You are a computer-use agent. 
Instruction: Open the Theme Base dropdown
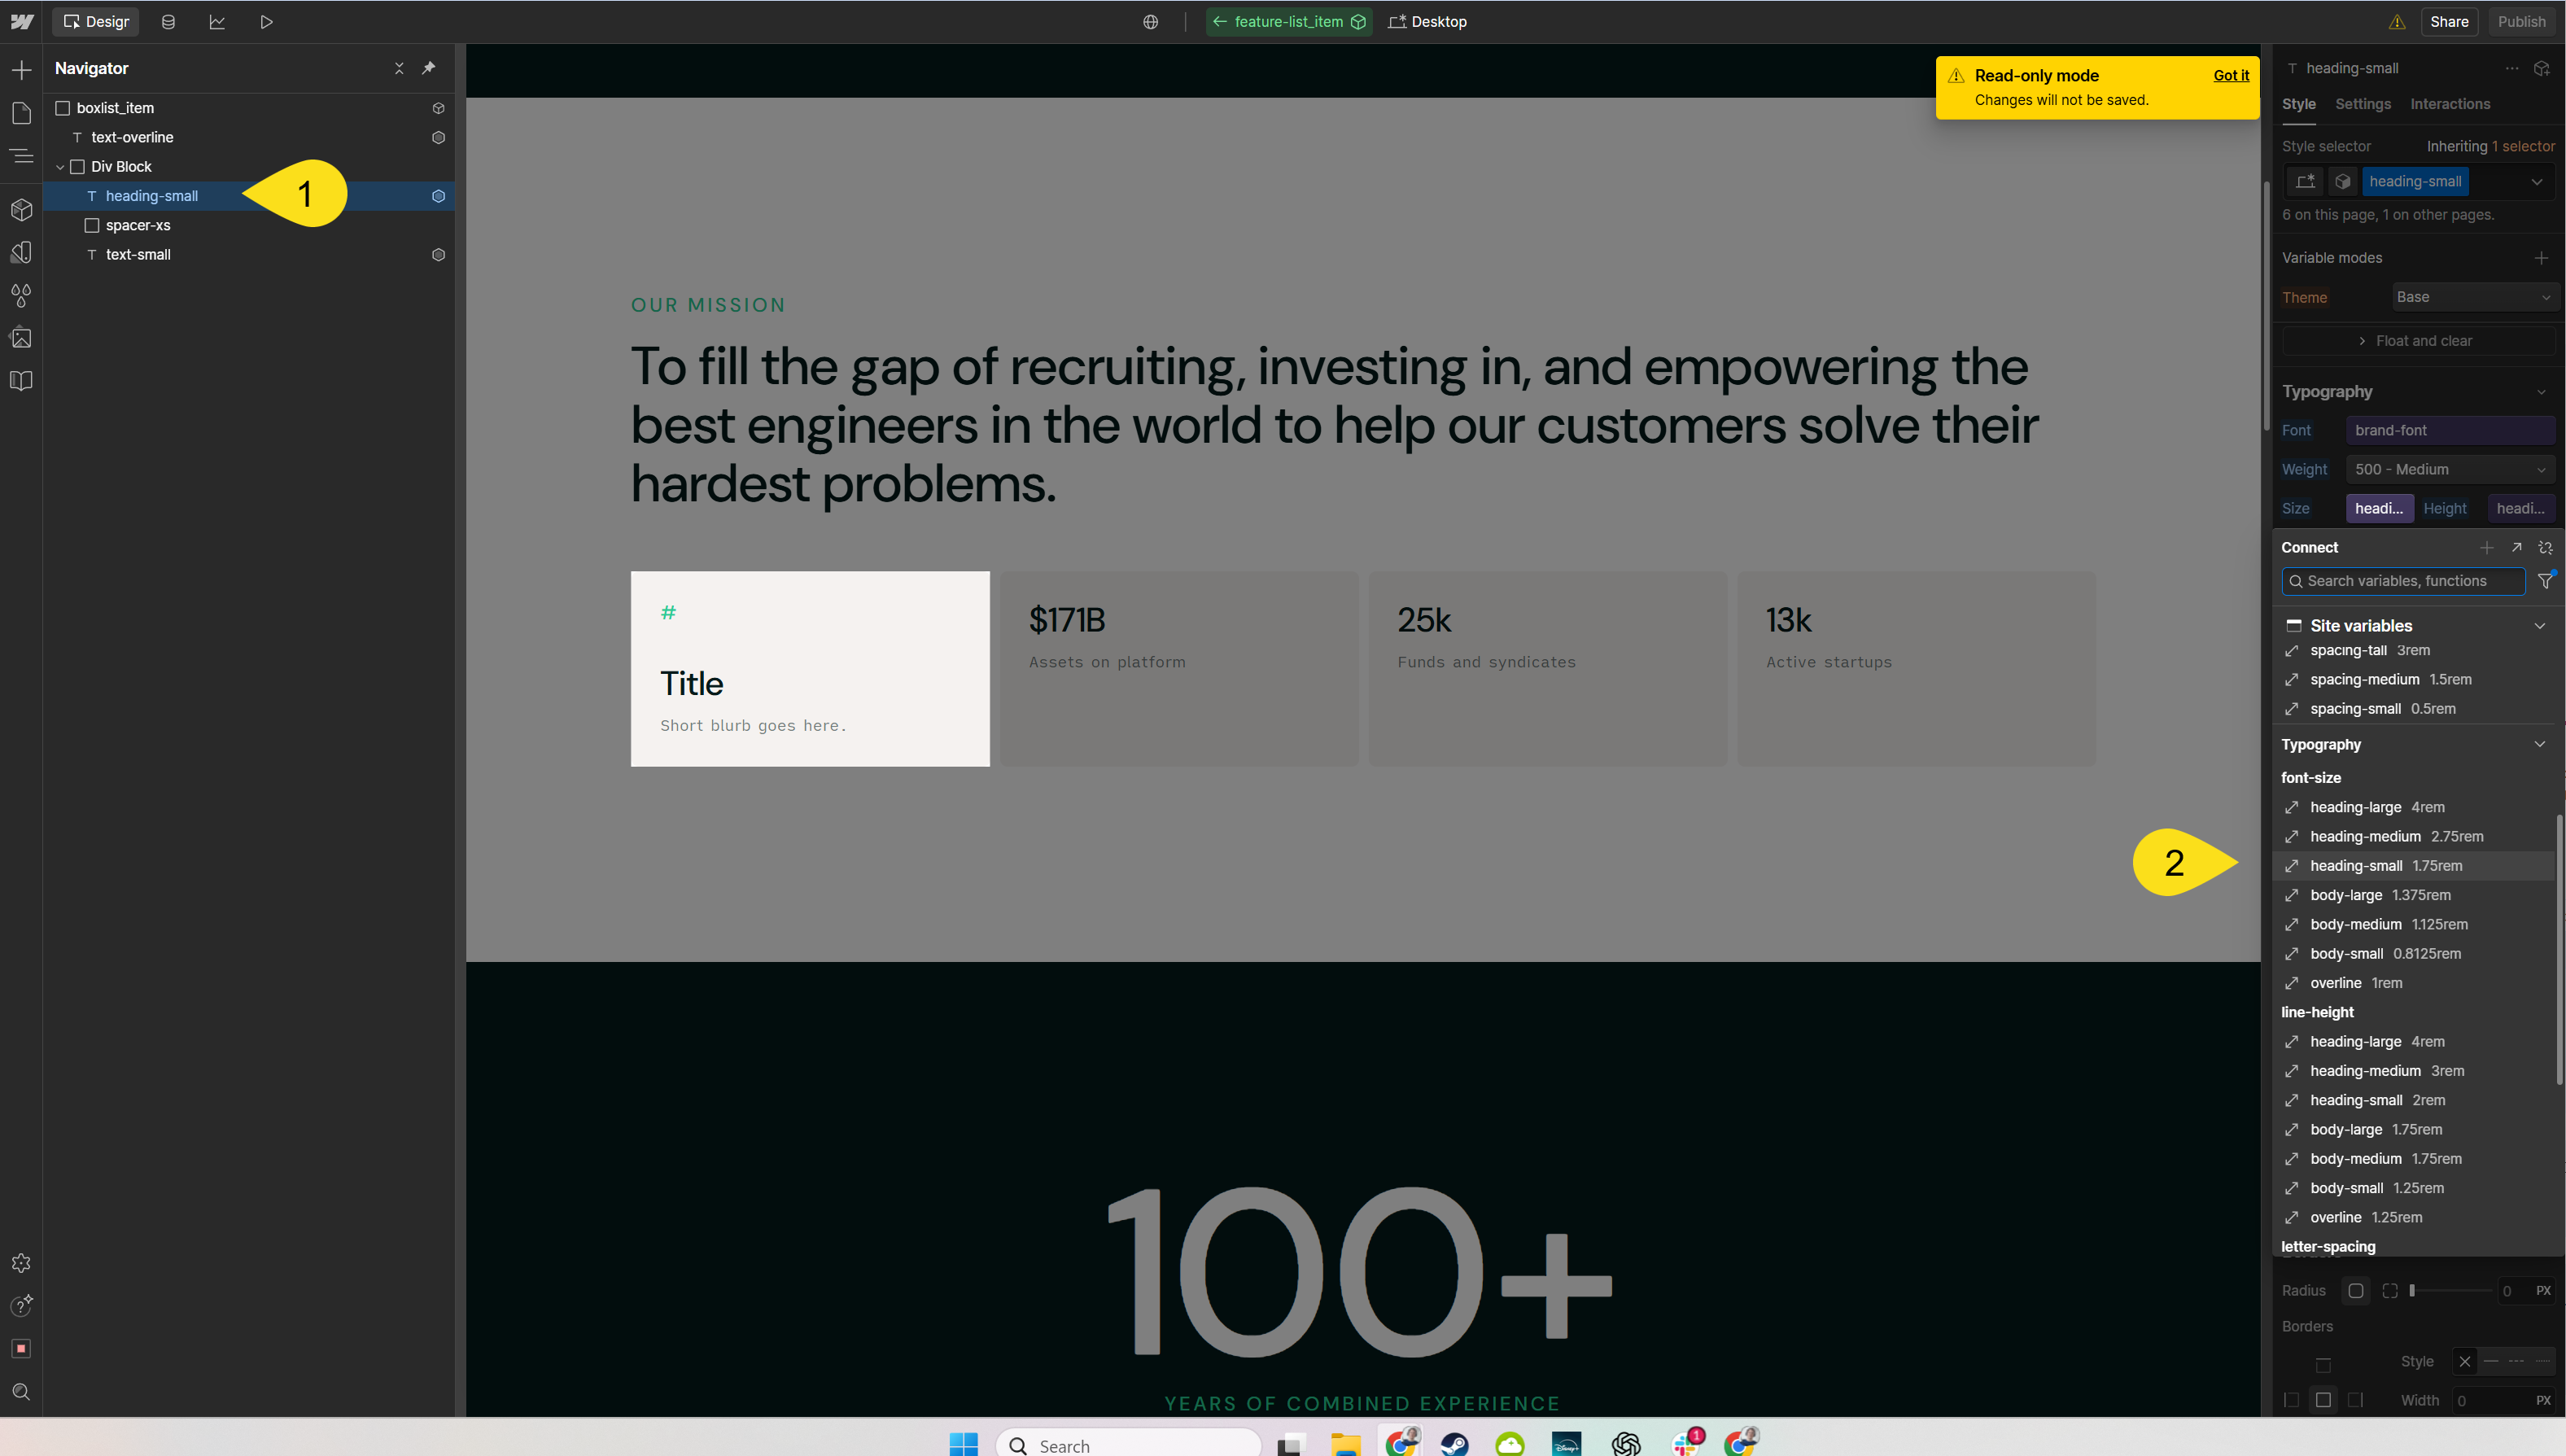point(2472,297)
